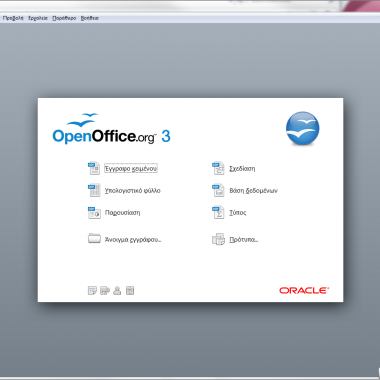This screenshot has width=380, height=380.
Task: Create a new text document (Έγγραφο κειμένου)
Action: (x=123, y=168)
